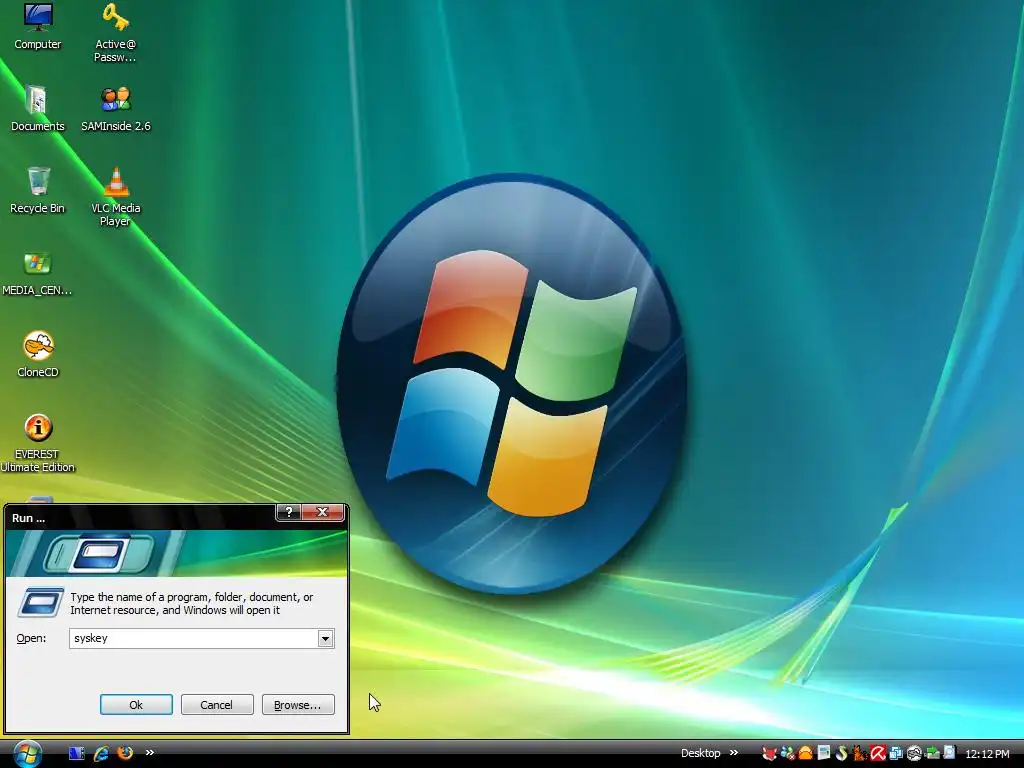Screen dimensions: 1024x768
Task: Open the Run dialog command history dropdown
Action: point(325,639)
